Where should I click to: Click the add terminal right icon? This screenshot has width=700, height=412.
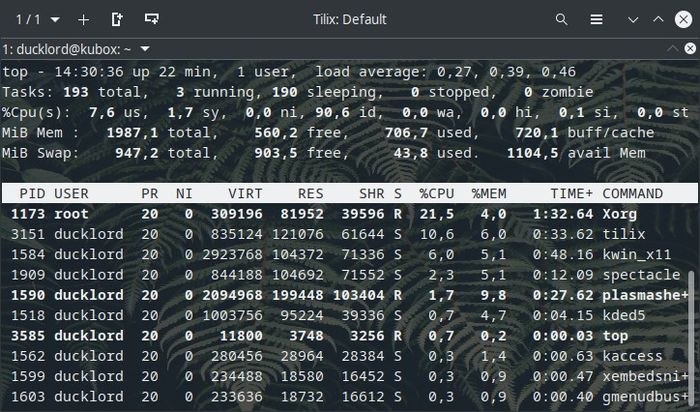[117, 19]
